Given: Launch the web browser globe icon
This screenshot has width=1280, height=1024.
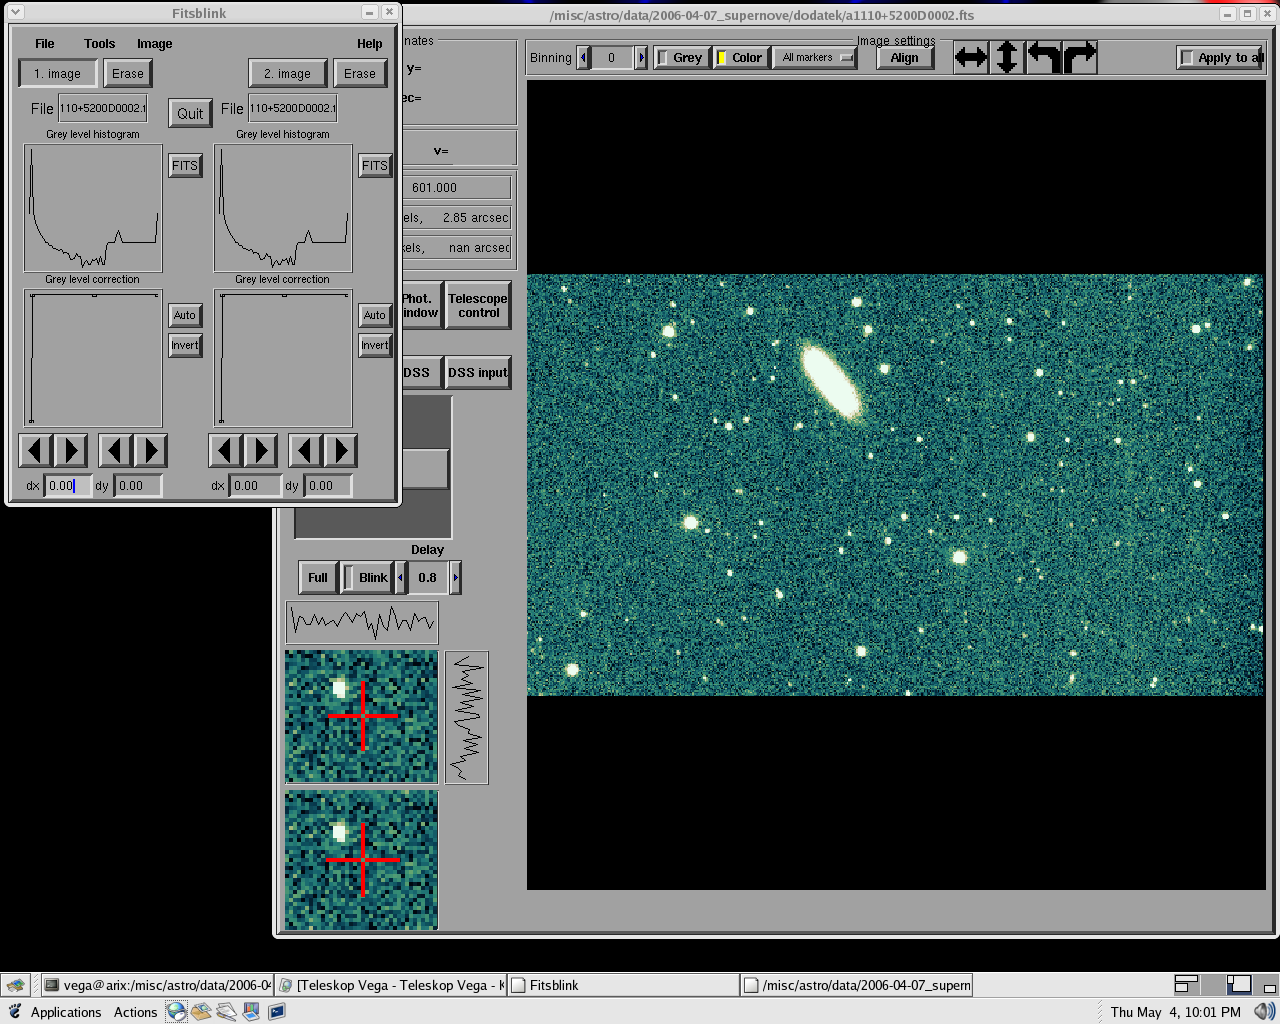Looking at the screenshot, I should 176,1012.
